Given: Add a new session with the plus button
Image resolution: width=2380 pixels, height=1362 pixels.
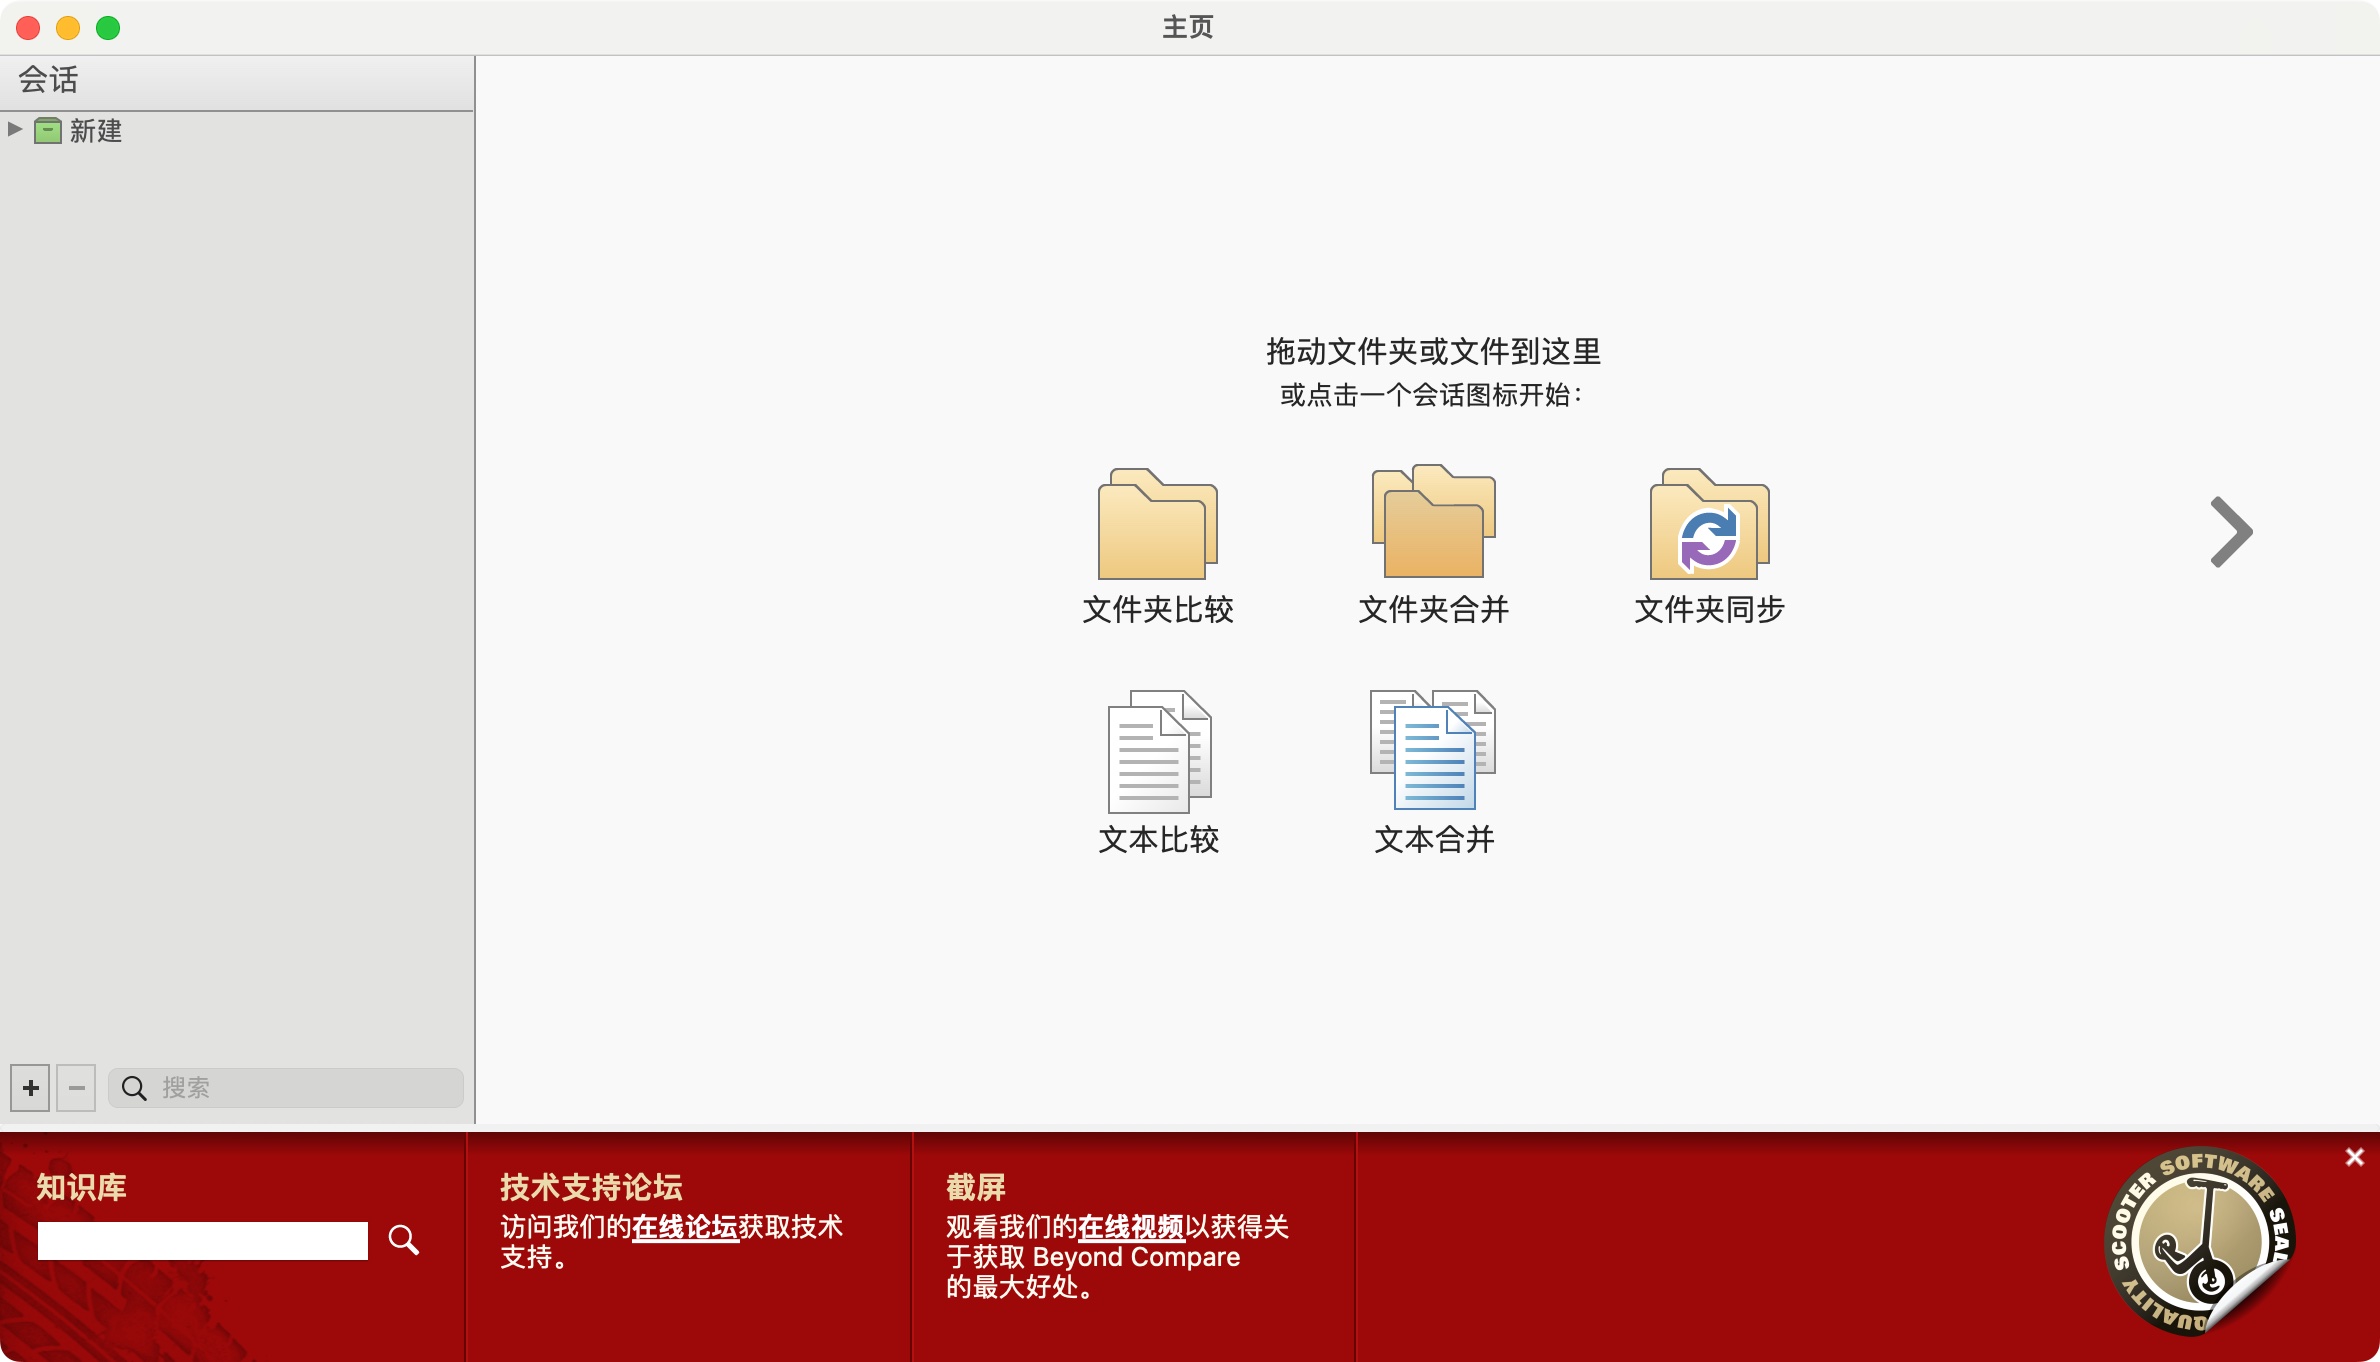Looking at the screenshot, I should (x=29, y=1088).
